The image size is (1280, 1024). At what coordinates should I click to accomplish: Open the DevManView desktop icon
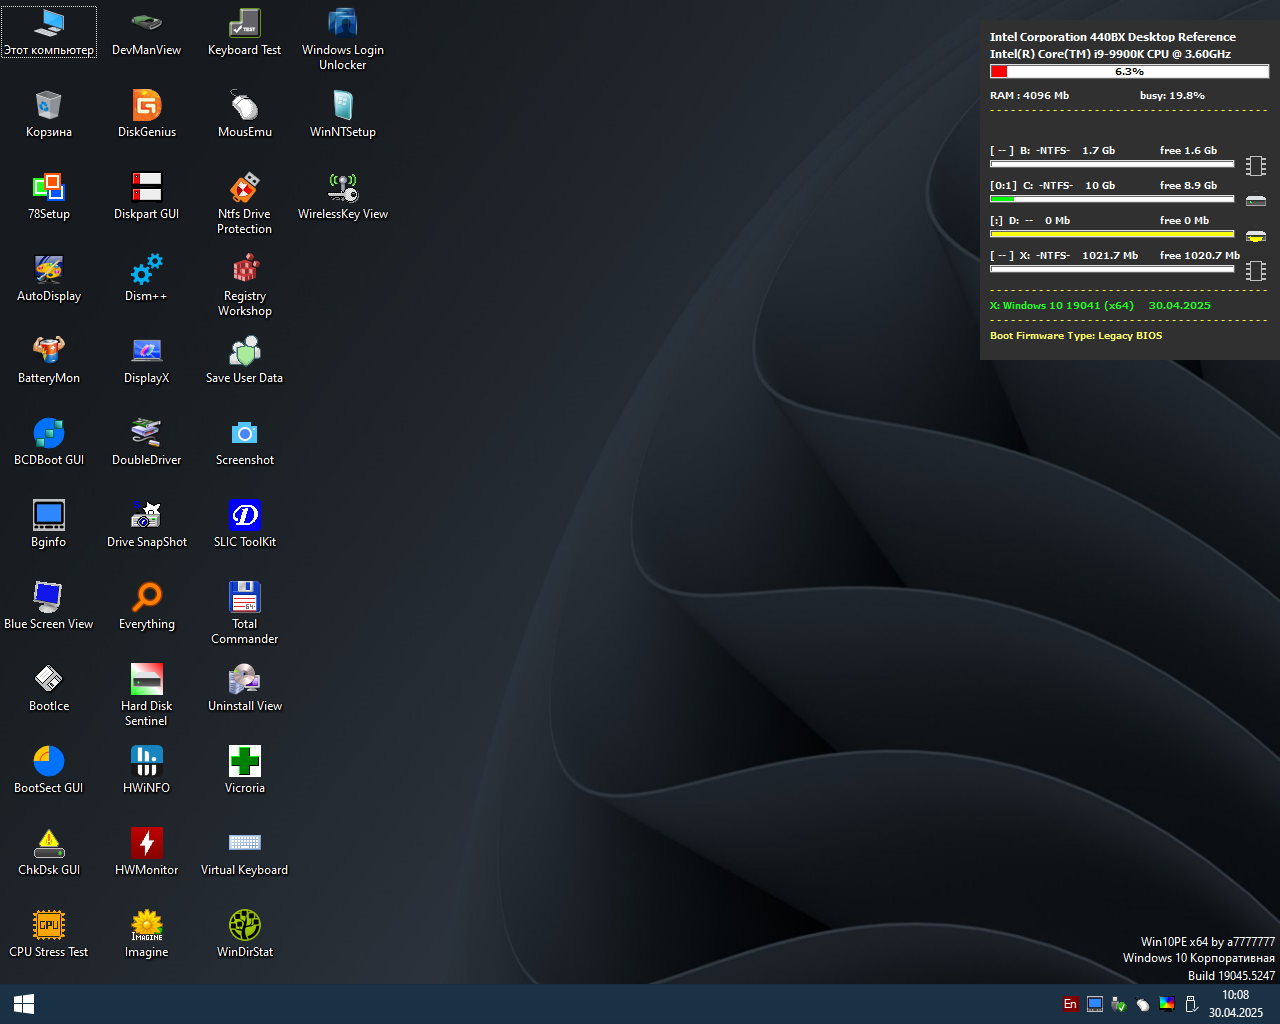click(146, 32)
